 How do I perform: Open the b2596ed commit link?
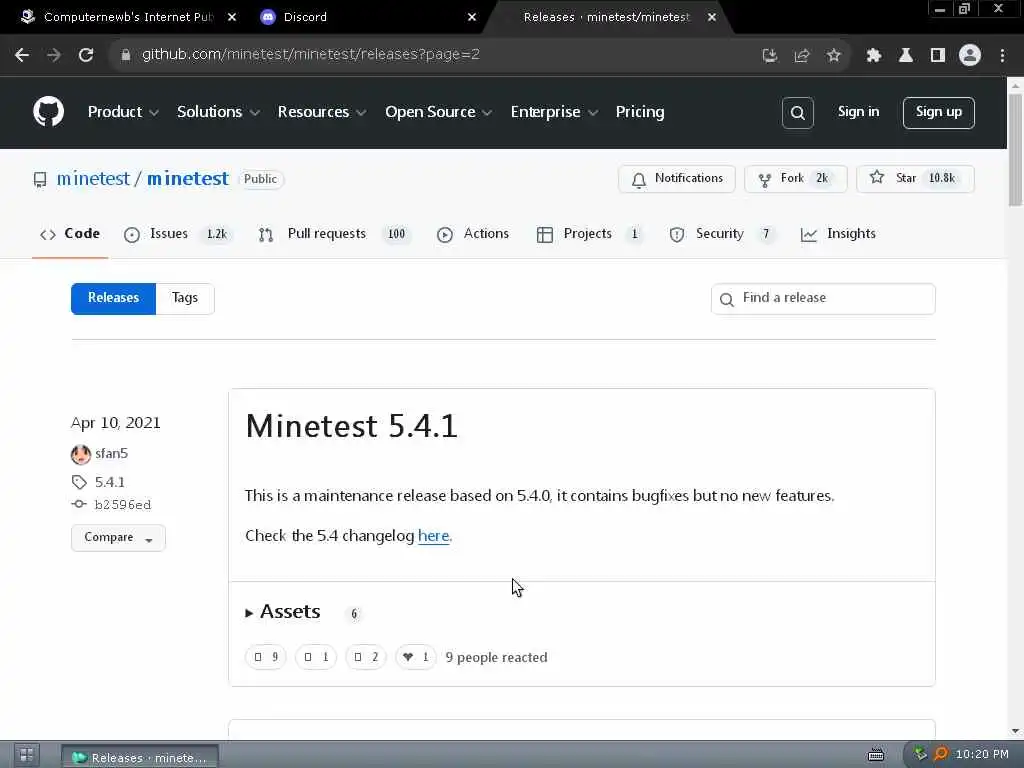point(123,504)
